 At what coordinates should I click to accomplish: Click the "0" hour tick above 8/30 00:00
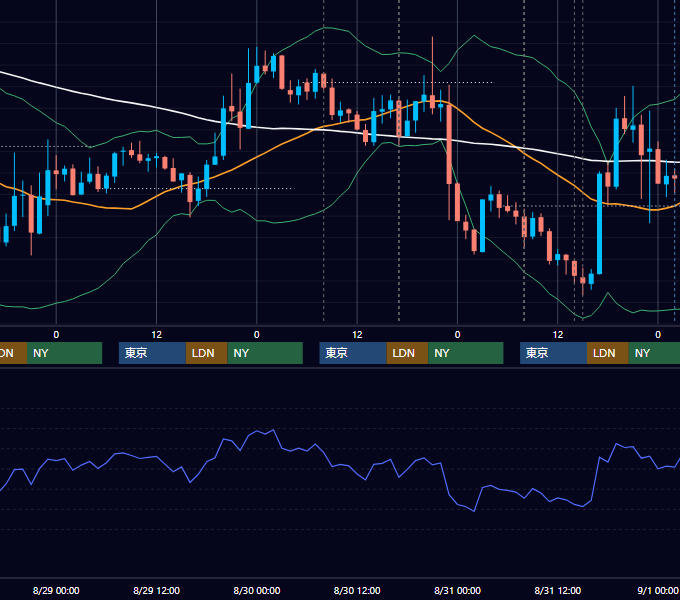click(x=257, y=335)
